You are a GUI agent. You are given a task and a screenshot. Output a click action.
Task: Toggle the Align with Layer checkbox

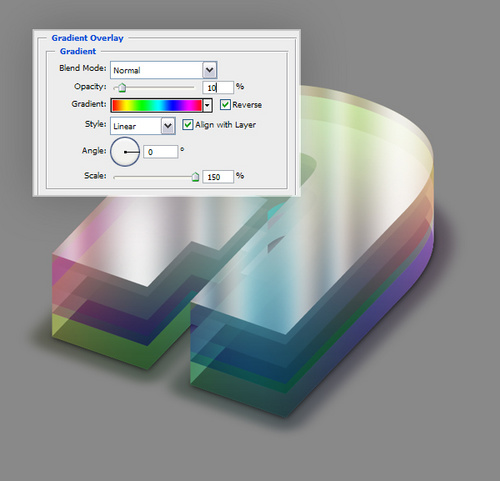point(188,125)
